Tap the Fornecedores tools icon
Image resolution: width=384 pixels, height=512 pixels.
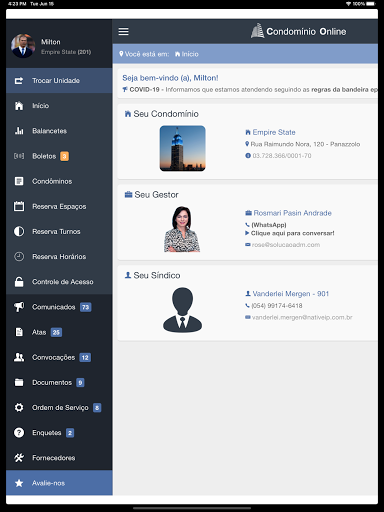click(19, 458)
